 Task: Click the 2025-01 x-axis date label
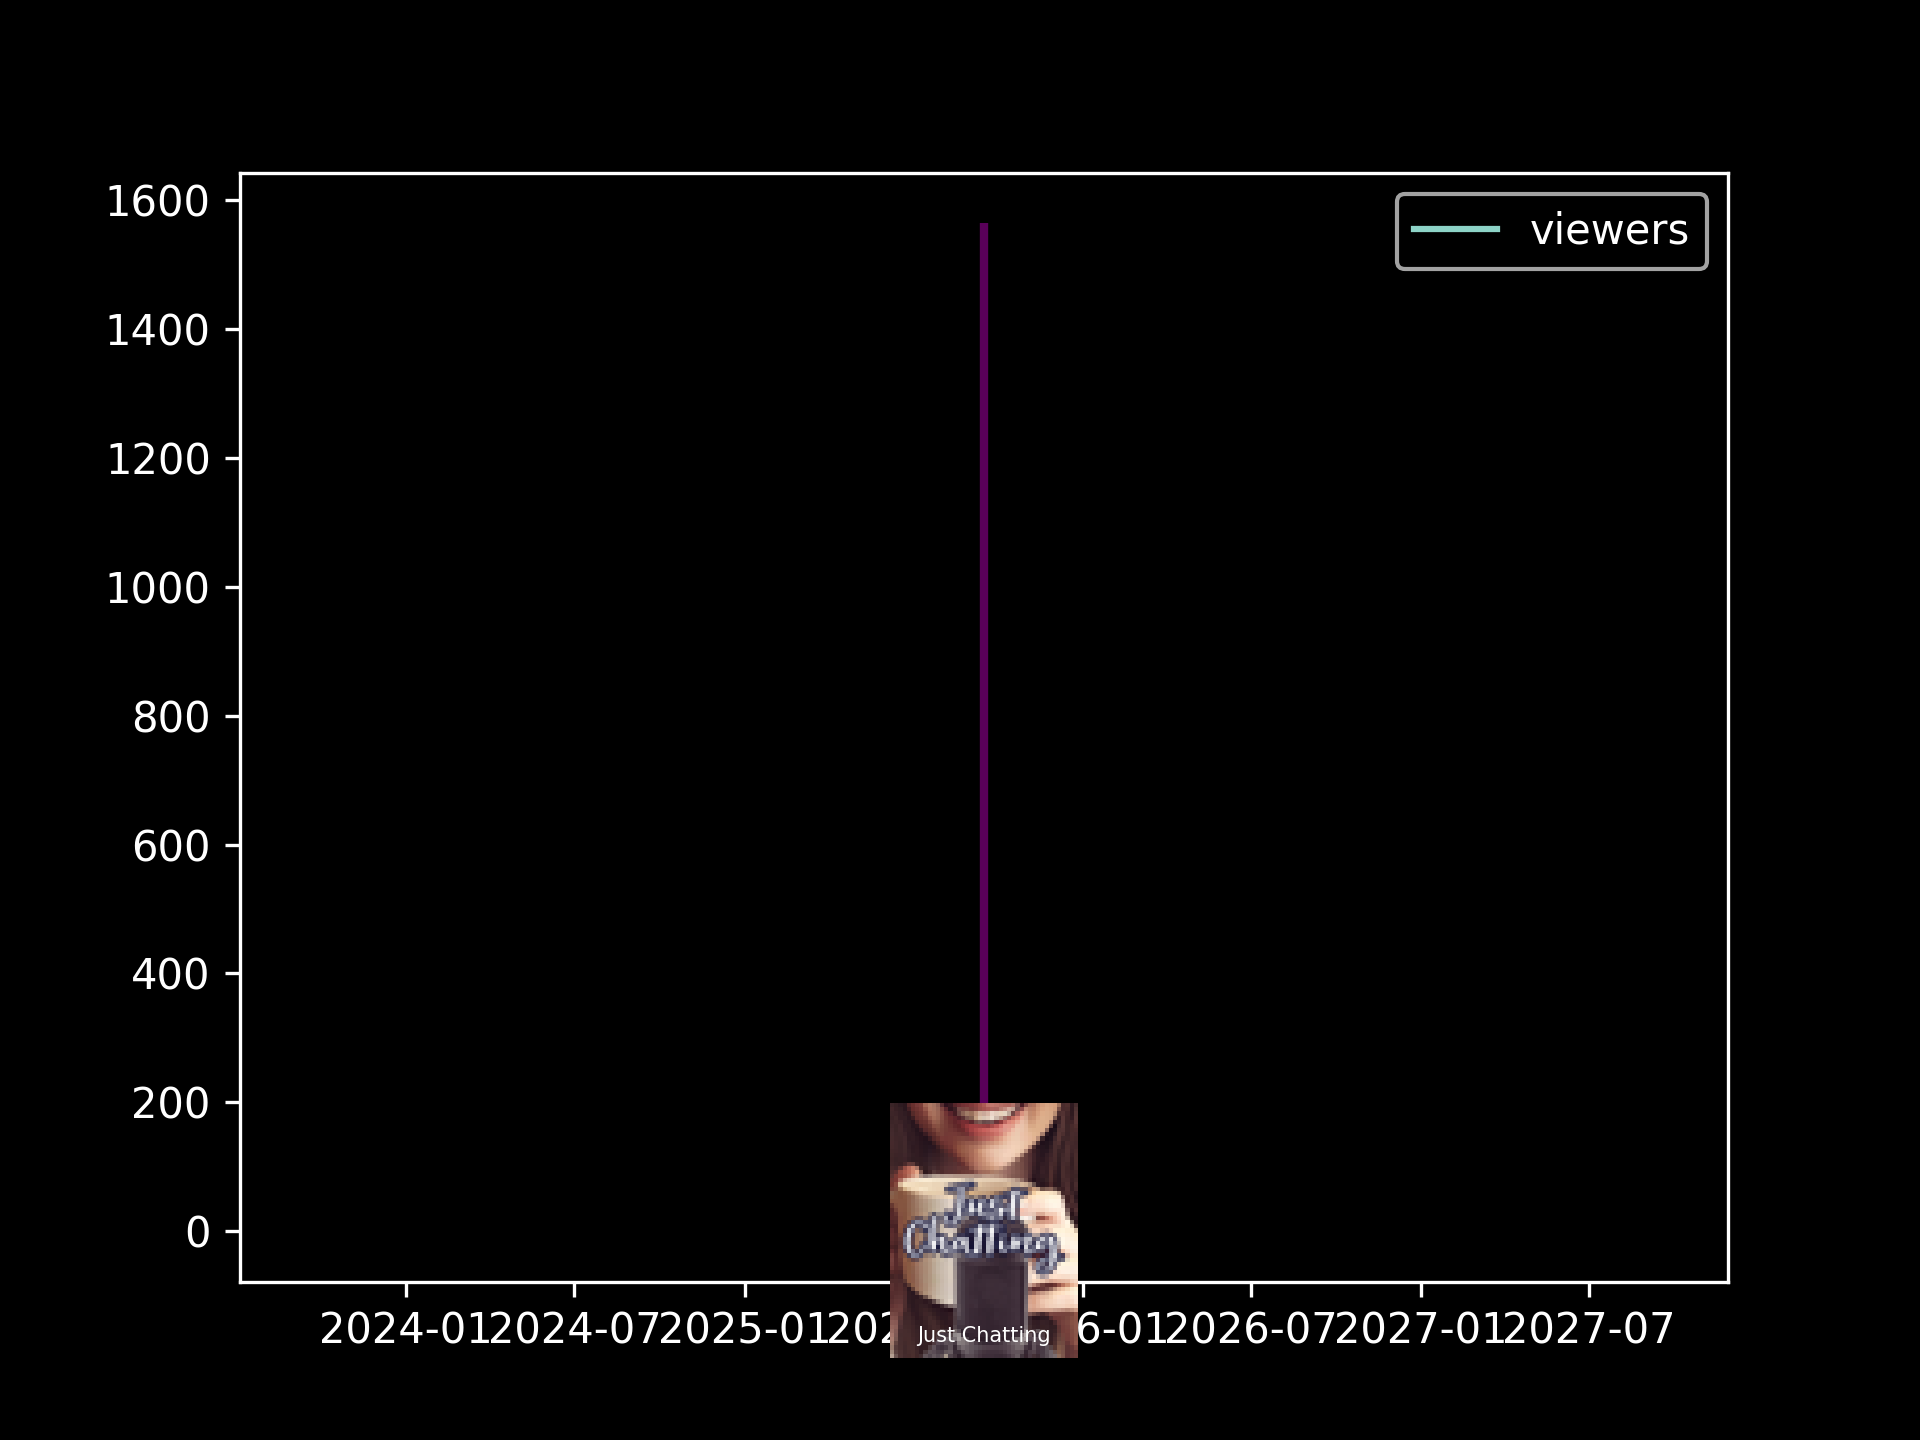coord(744,1330)
